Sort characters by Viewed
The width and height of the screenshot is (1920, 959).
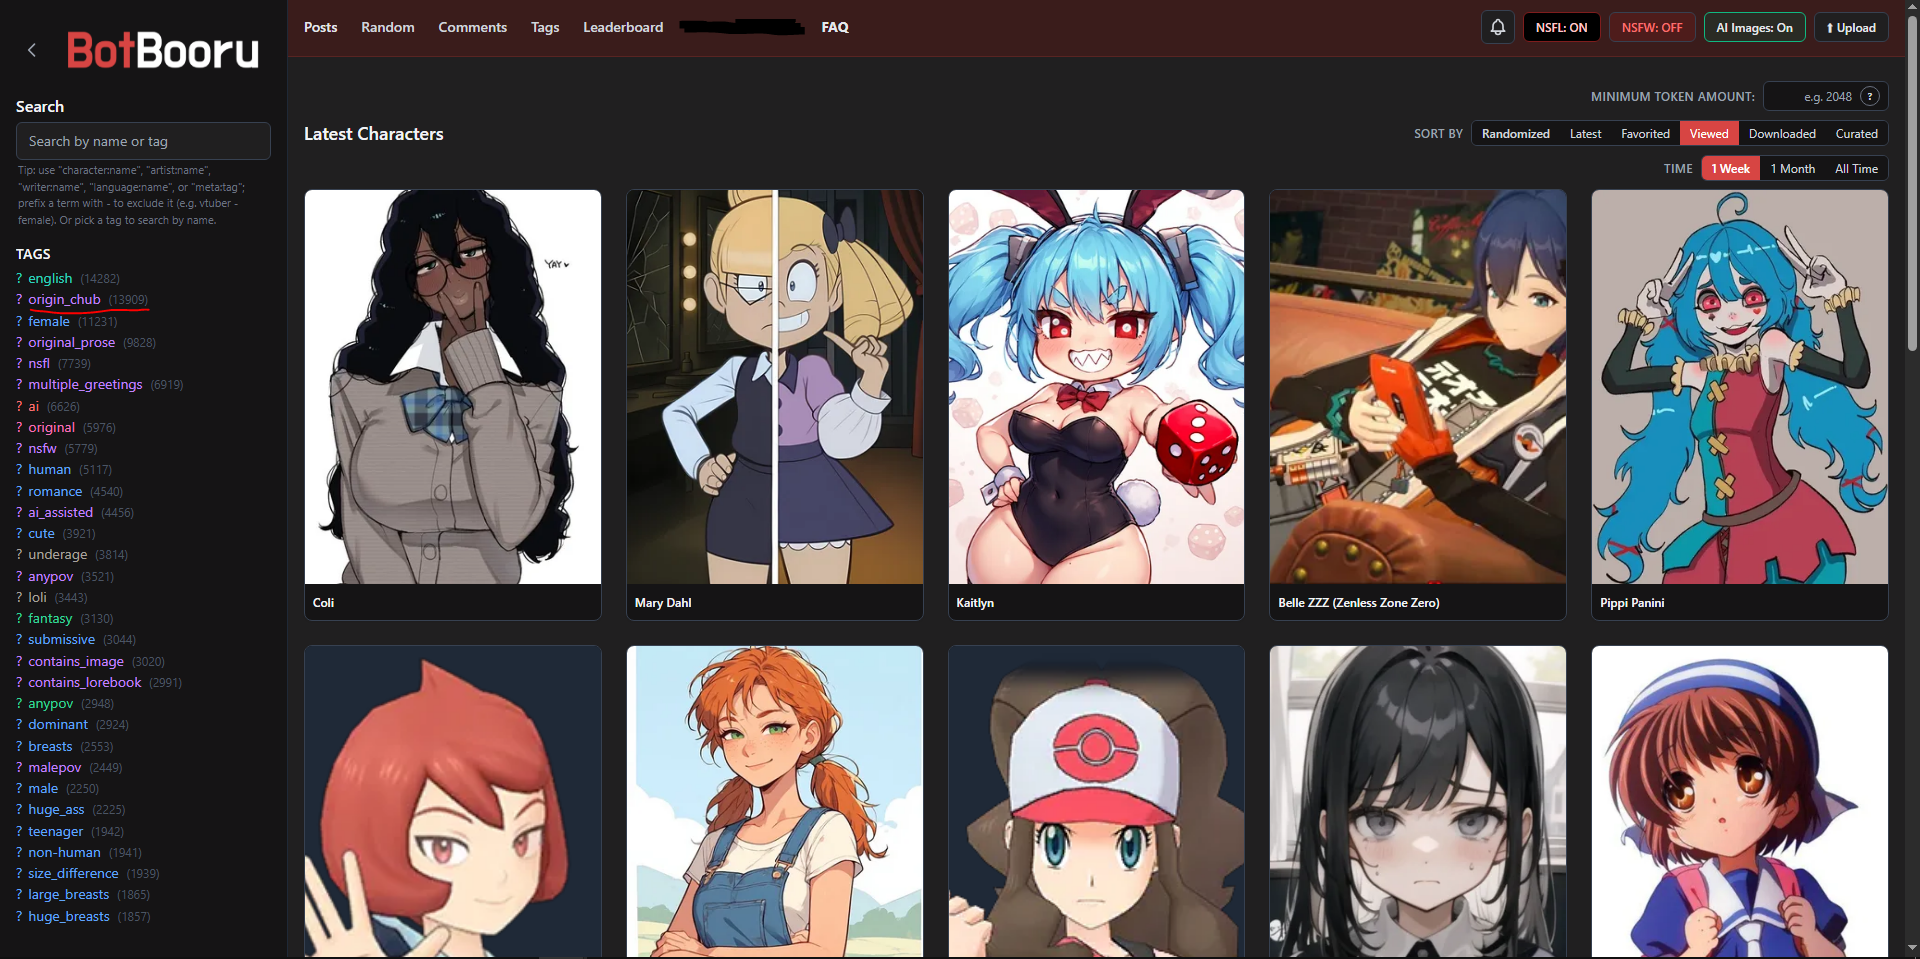click(1709, 134)
